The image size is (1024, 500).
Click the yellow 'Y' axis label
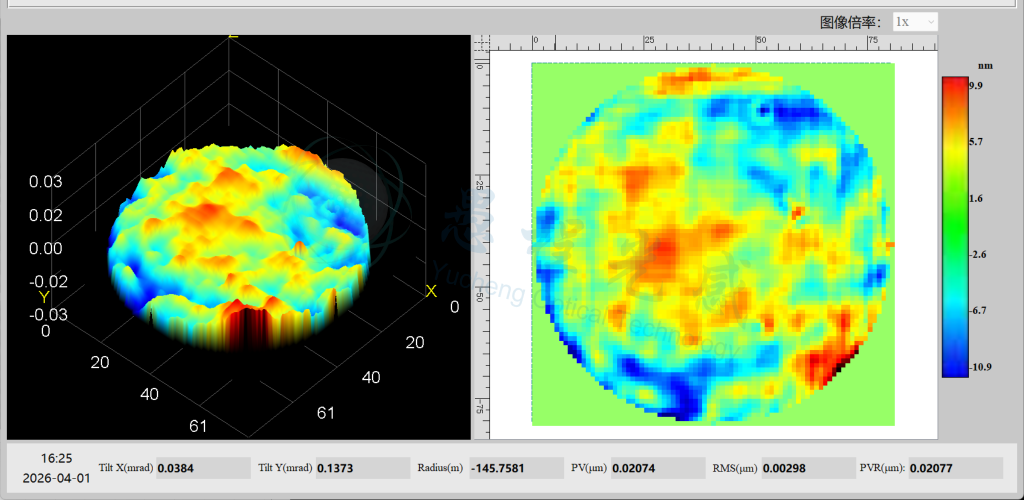click(x=44, y=297)
